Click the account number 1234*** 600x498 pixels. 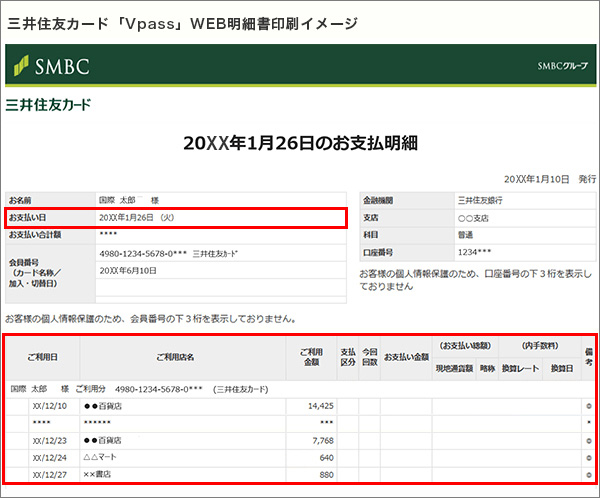pos(474,252)
